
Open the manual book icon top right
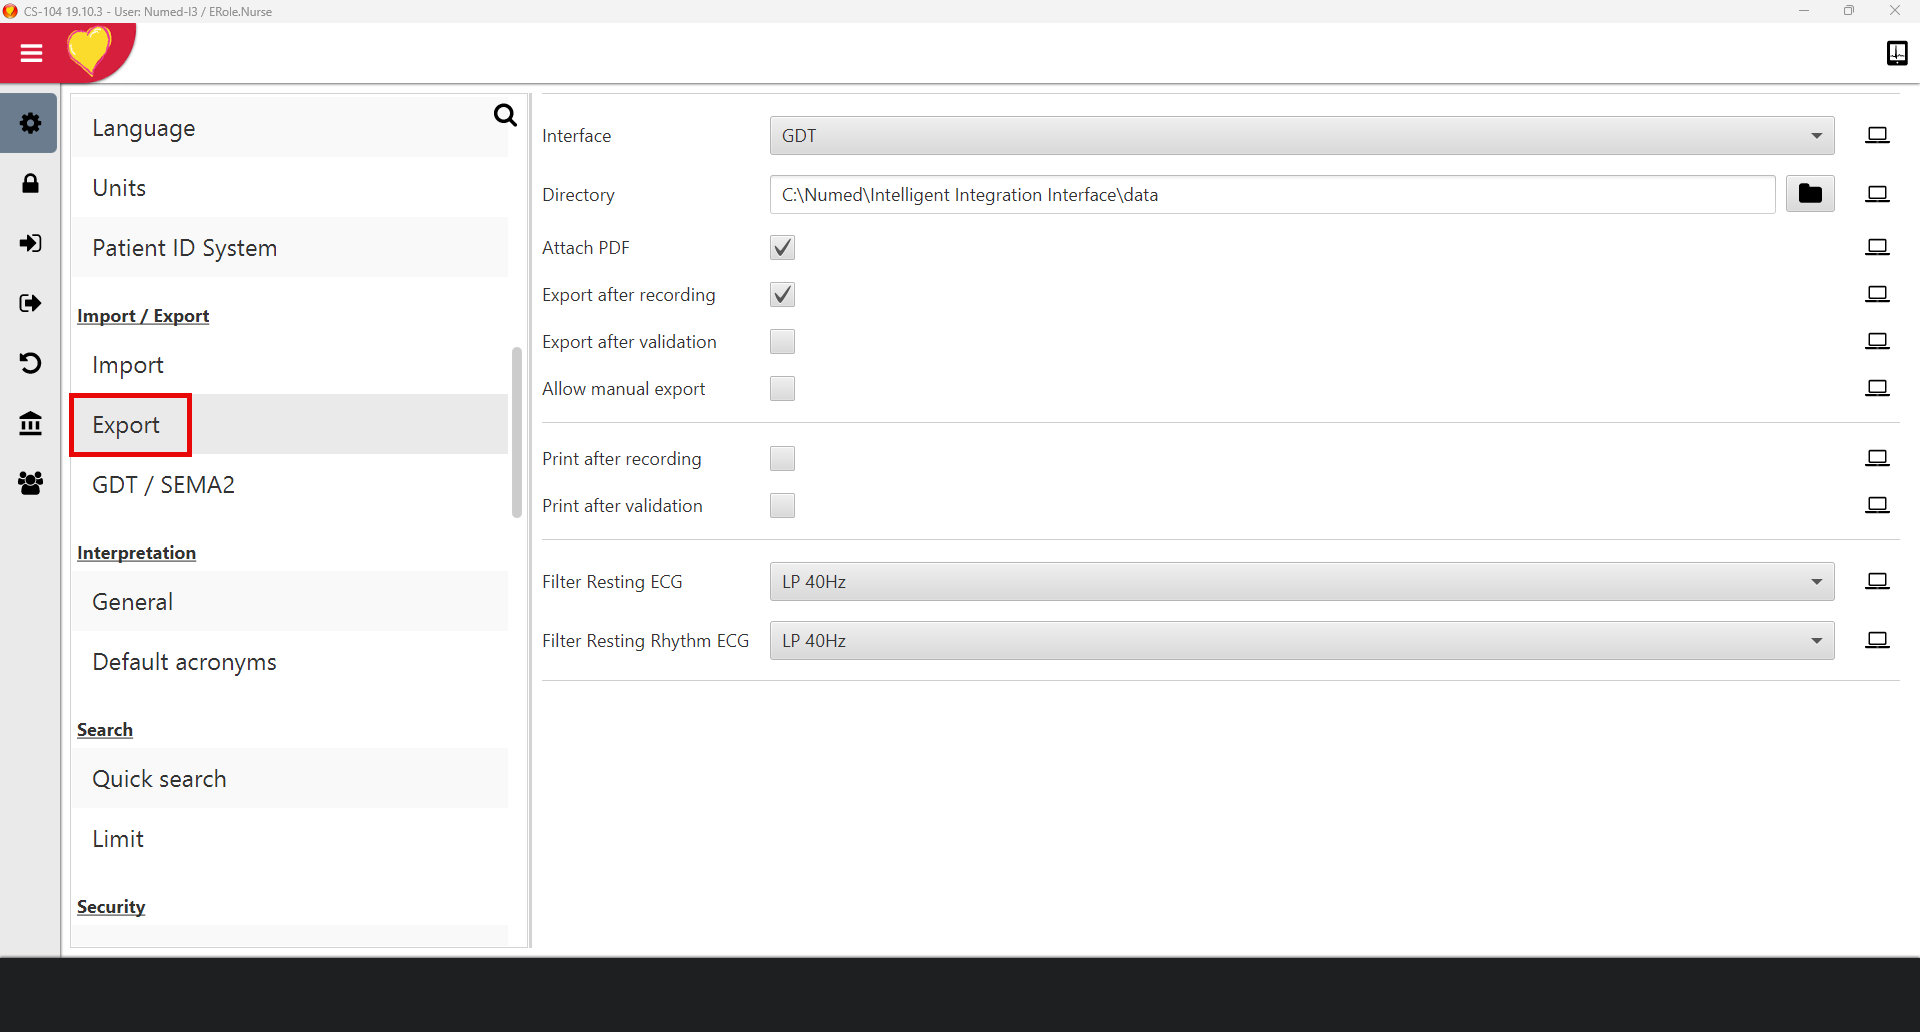pyautogui.click(x=1896, y=53)
